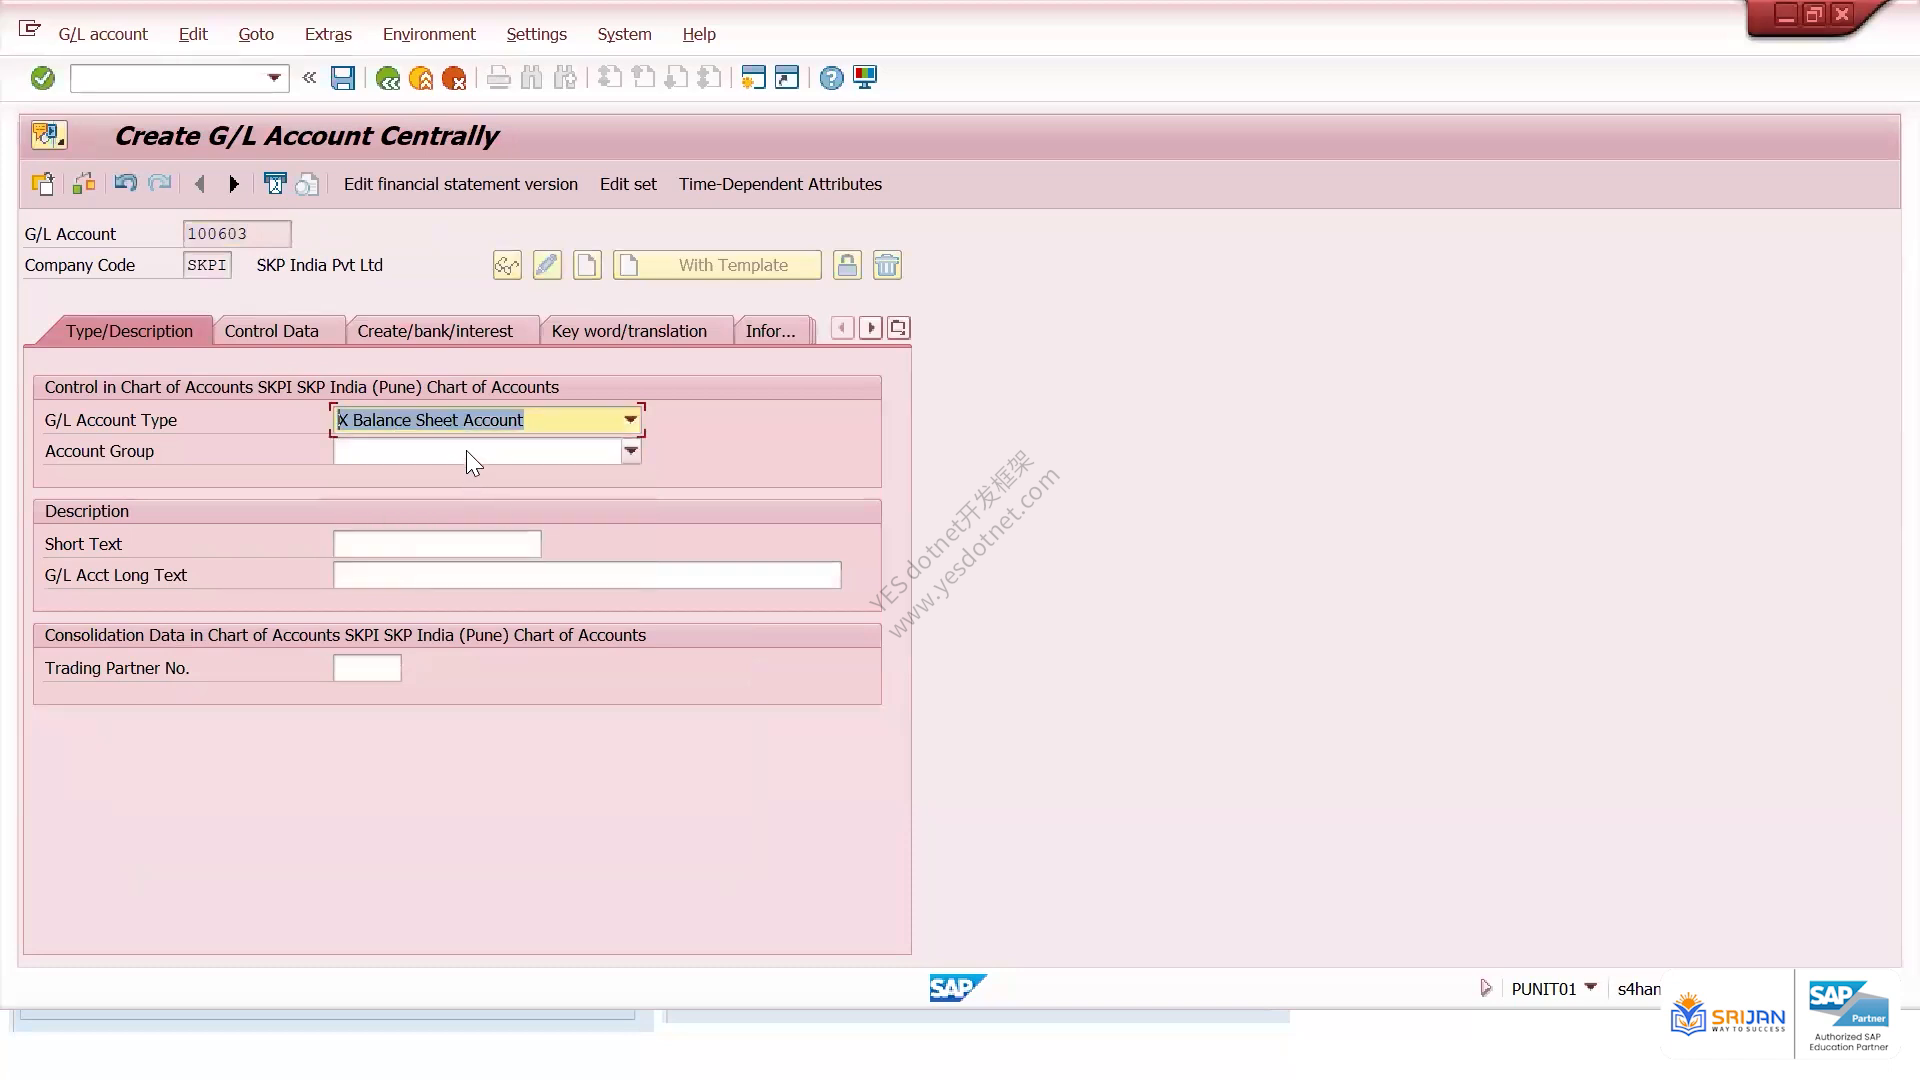Expand the command field dropdown arrow
Image resolution: width=1920 pixels, height=1080 pixels.
click(273, 78)
